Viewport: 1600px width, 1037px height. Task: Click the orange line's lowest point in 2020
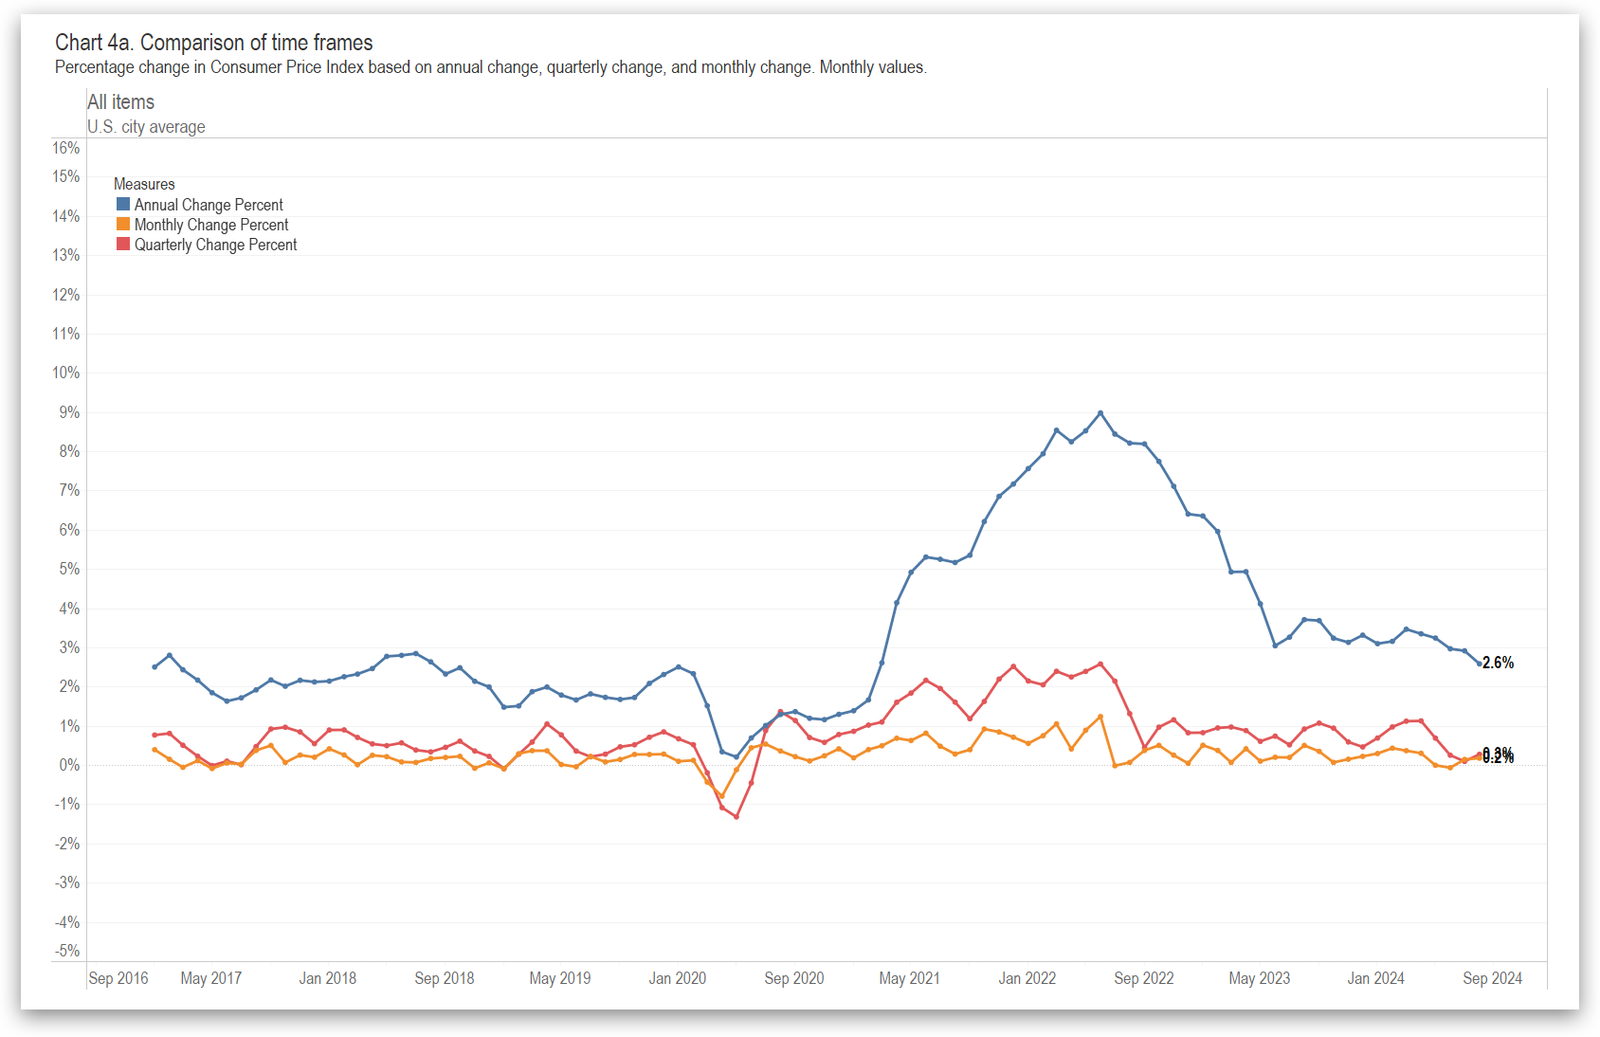722,796
